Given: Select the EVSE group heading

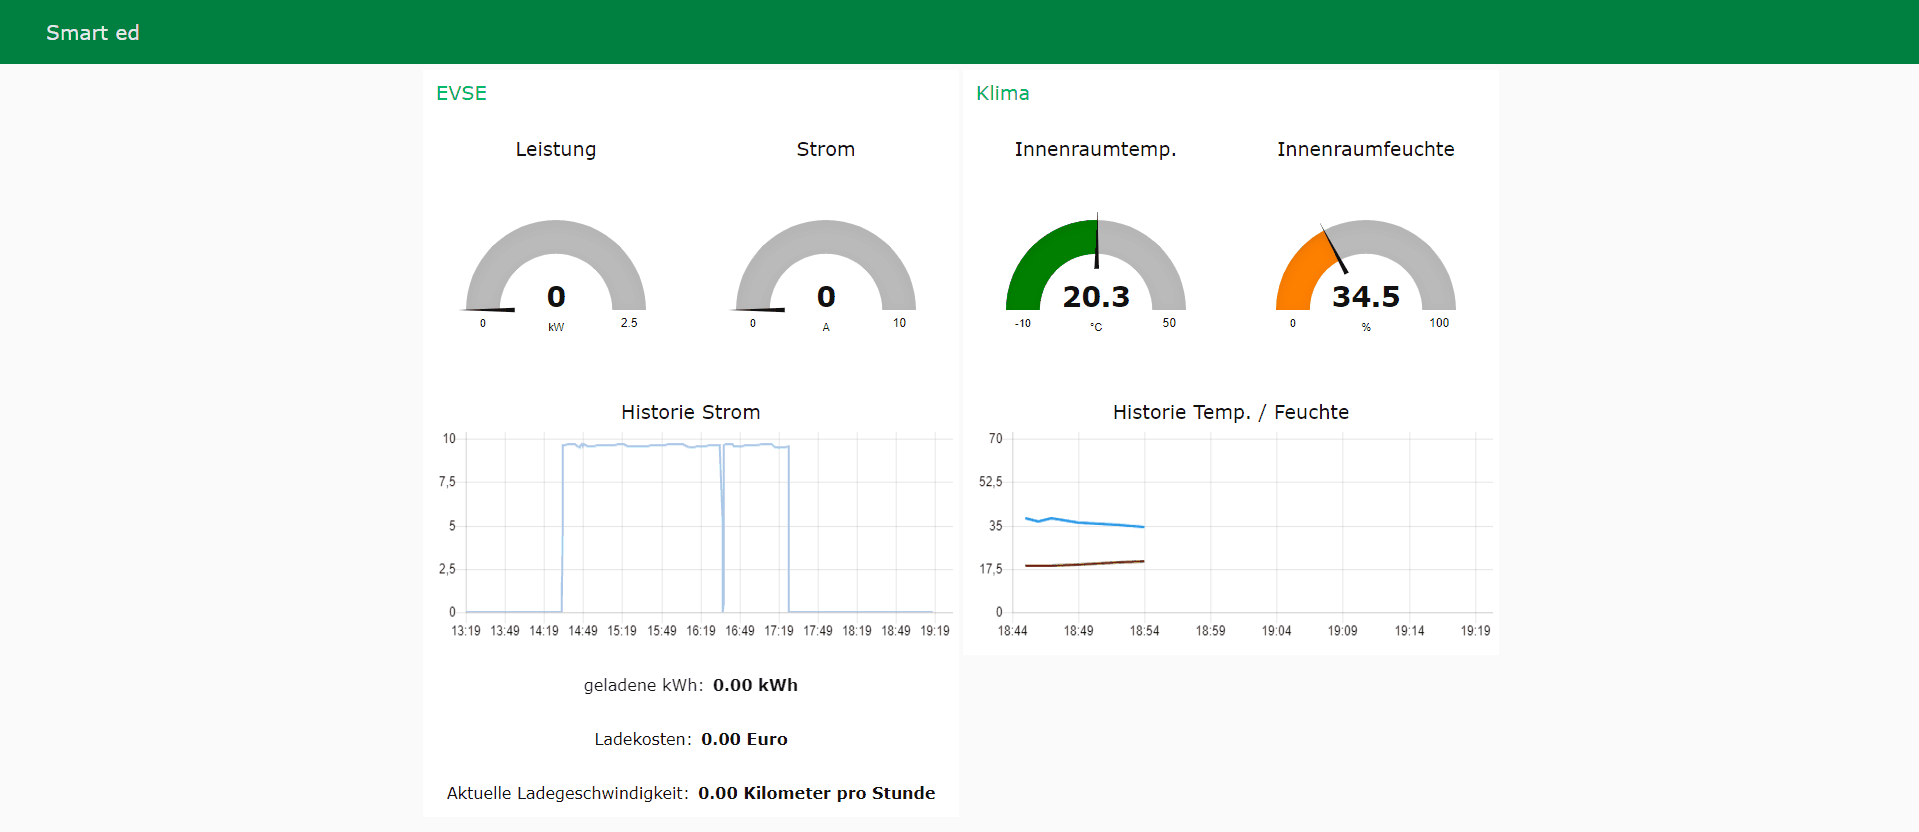Looking at the screenshot, I should (x=461, y=93).
